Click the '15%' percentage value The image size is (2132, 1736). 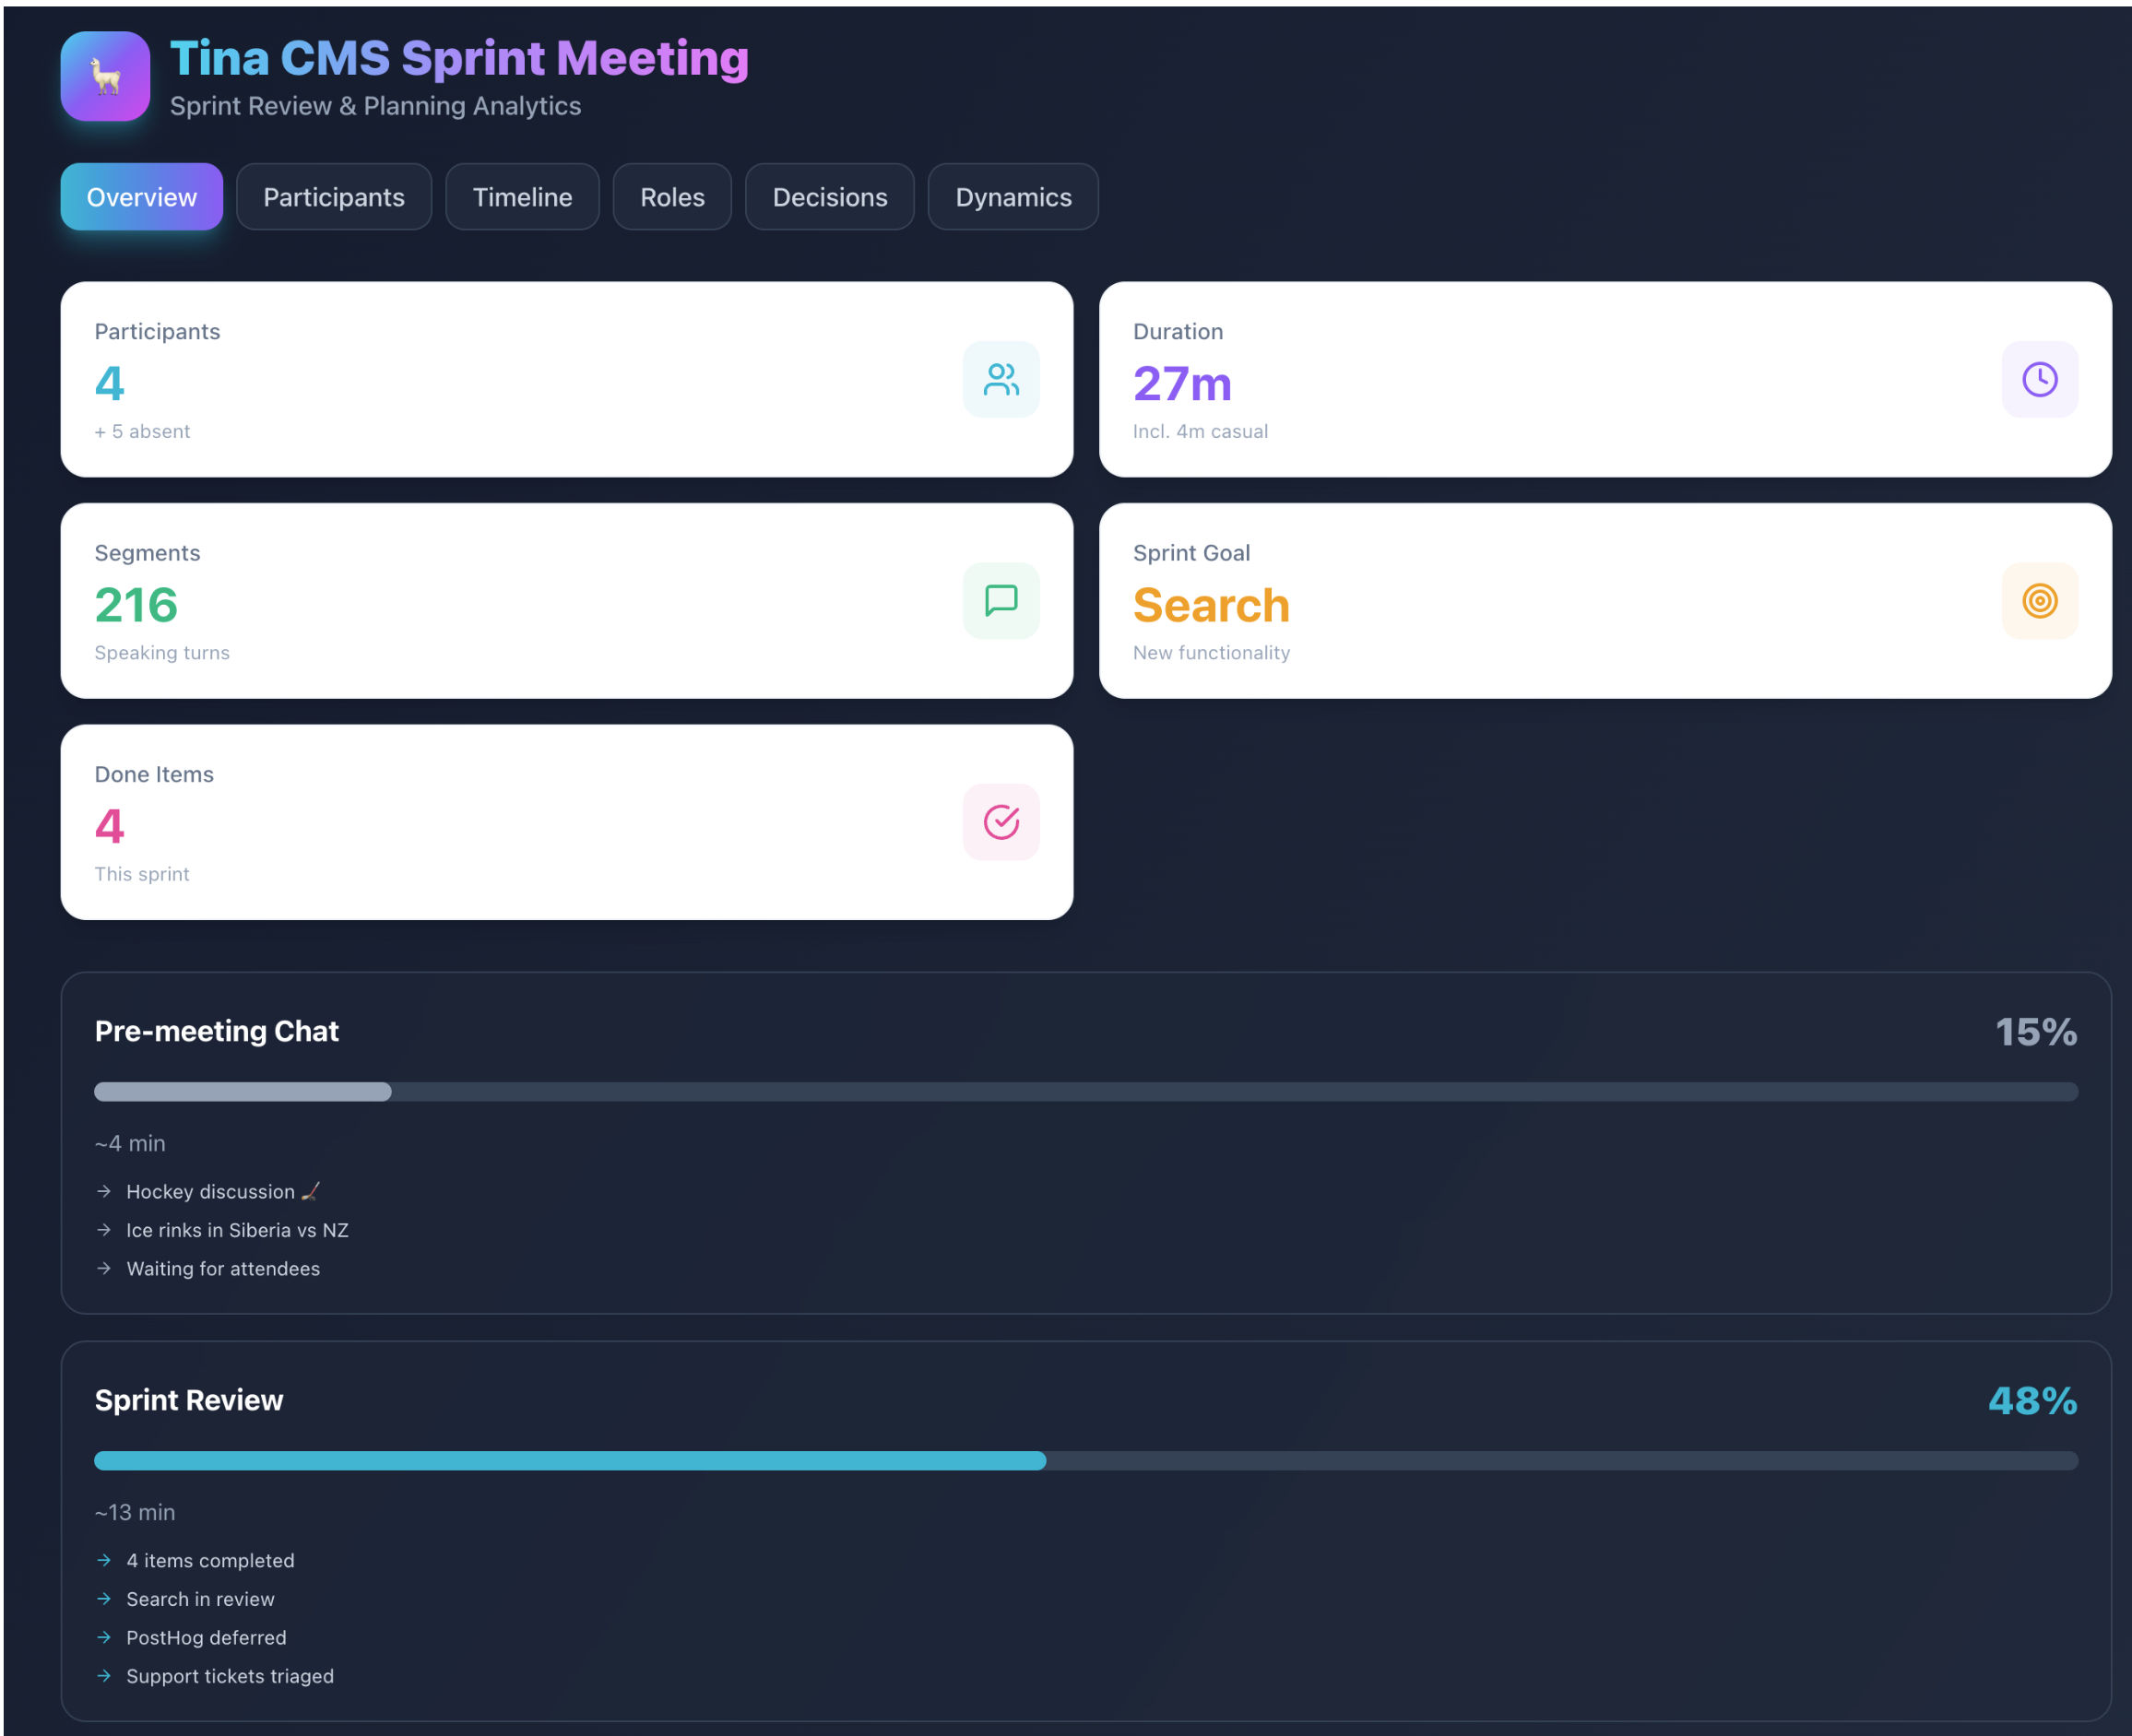(2036, 1032)
